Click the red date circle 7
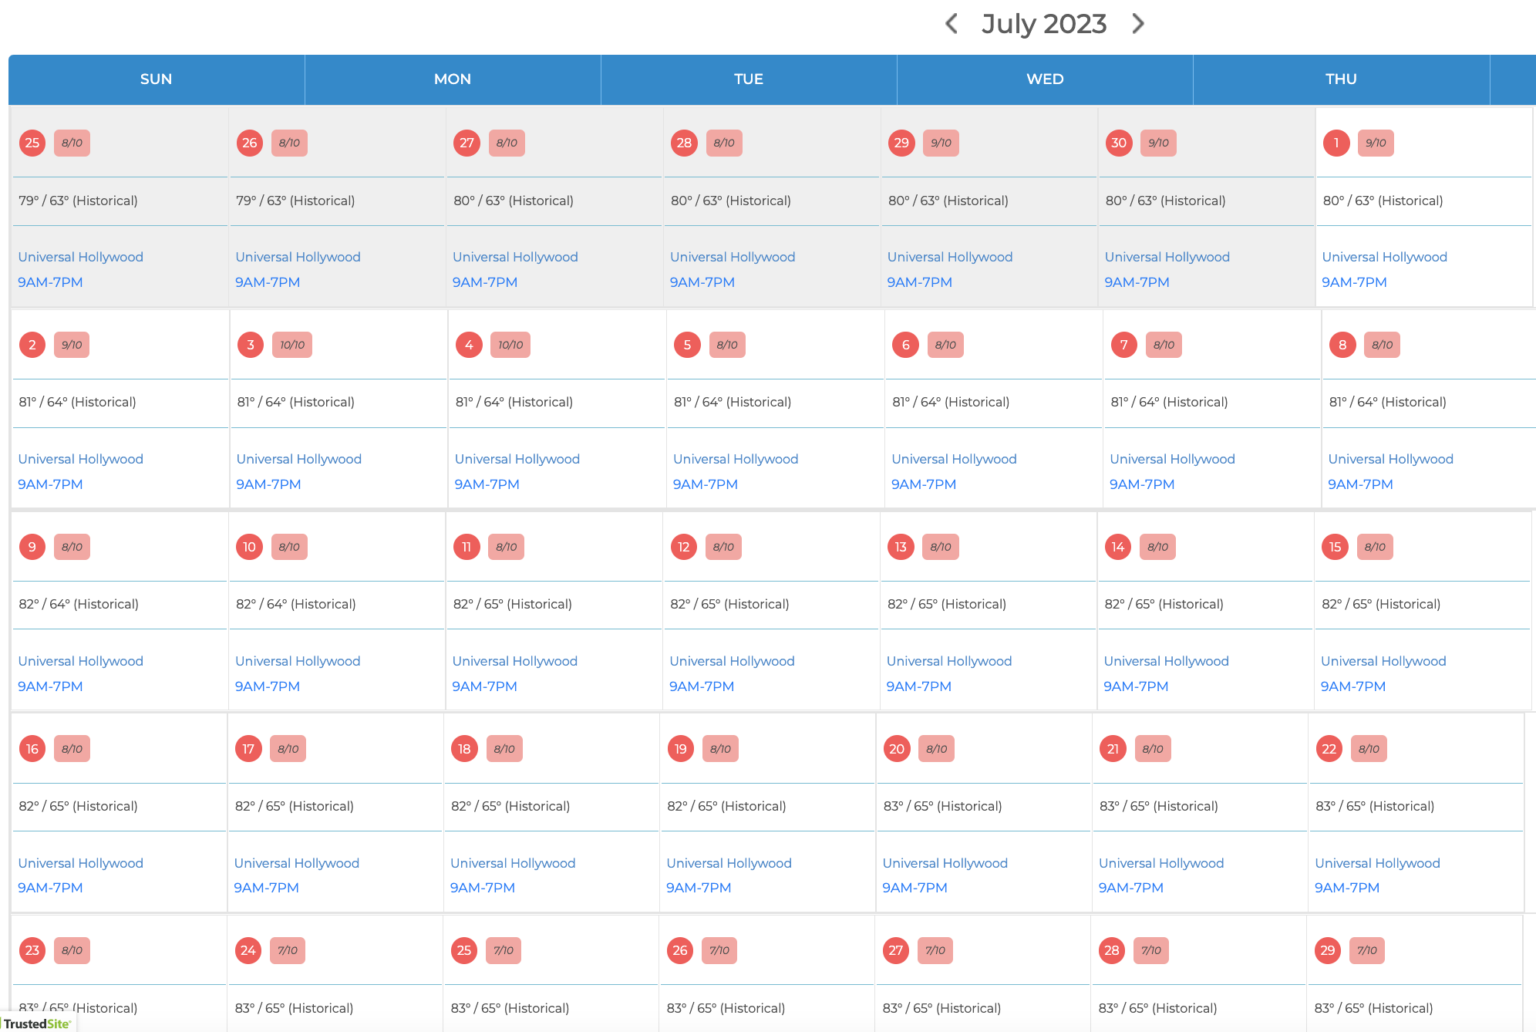This screenshot has width=1536, height=1032. (1124, 345)
